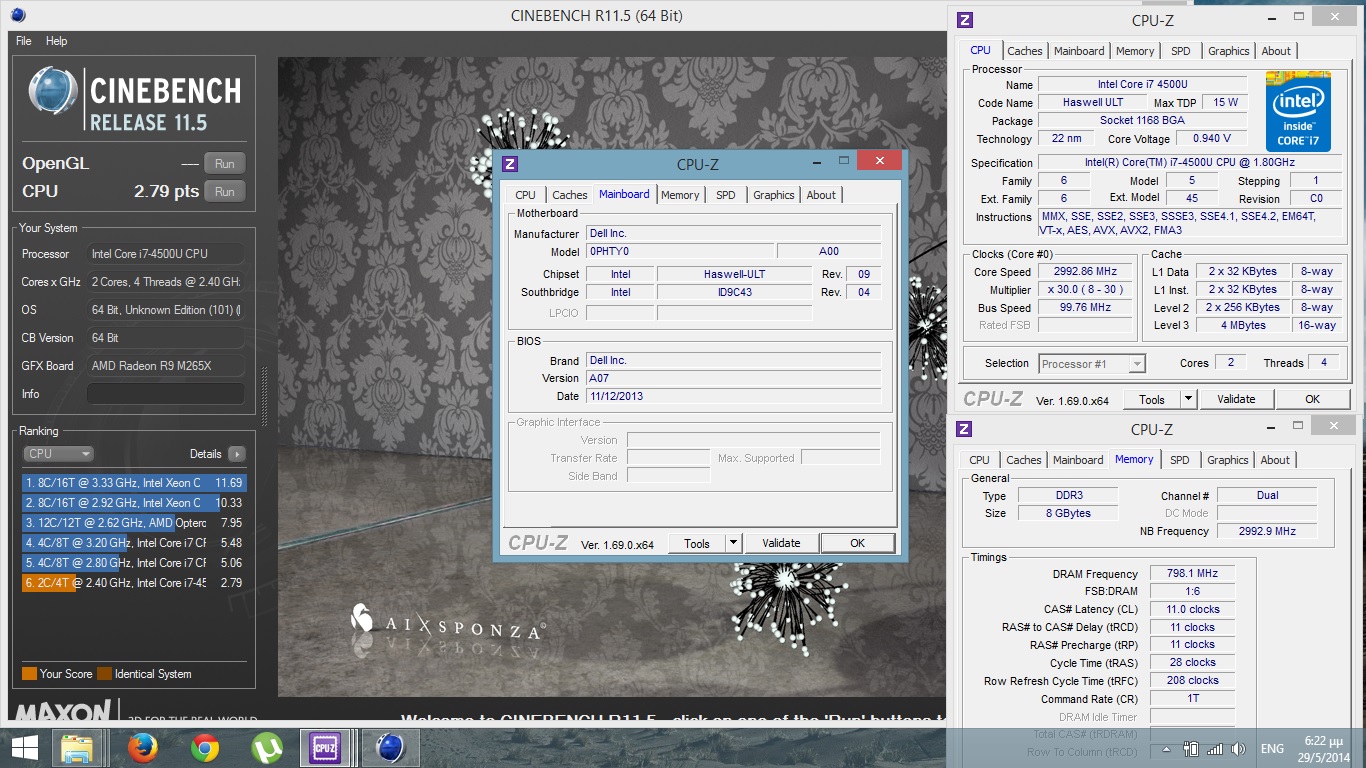Open CPU tab in the bottom-right CPU-Z Memory window

coord(979,460)
